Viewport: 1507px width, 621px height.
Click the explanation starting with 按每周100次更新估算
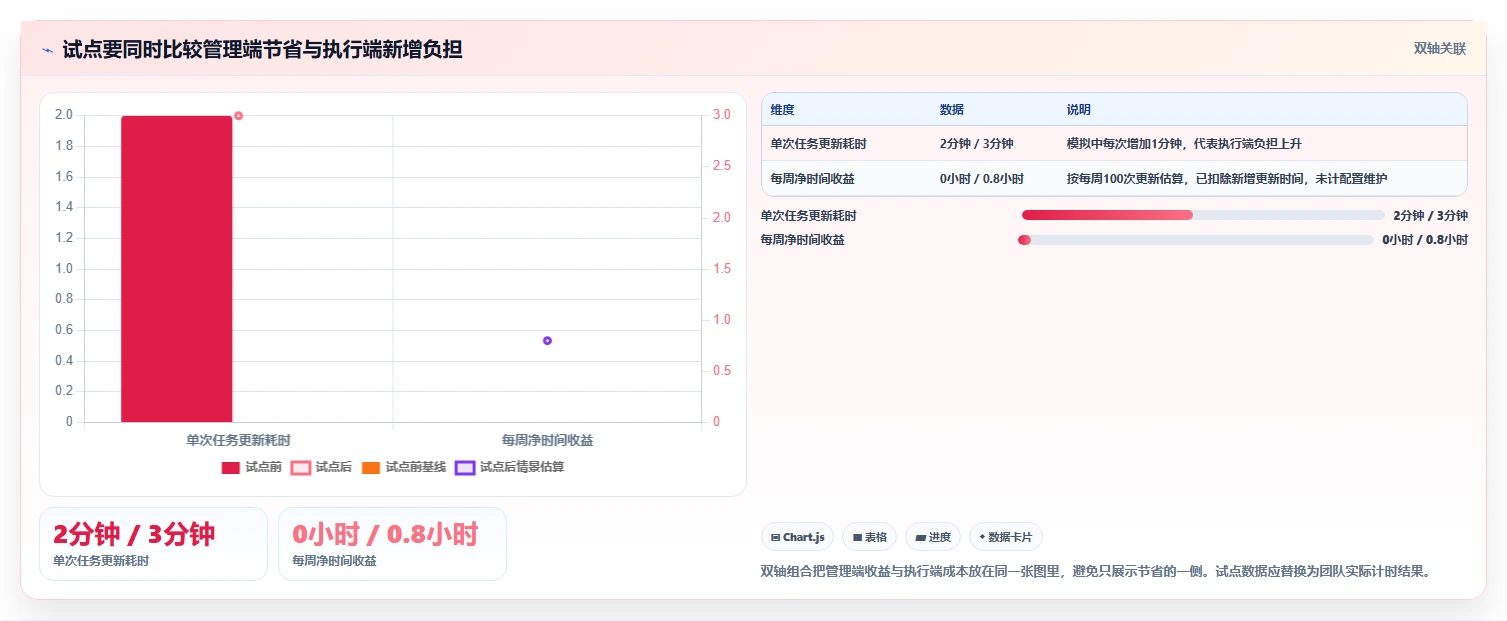pyautogui.click(x=1227, y=179)
